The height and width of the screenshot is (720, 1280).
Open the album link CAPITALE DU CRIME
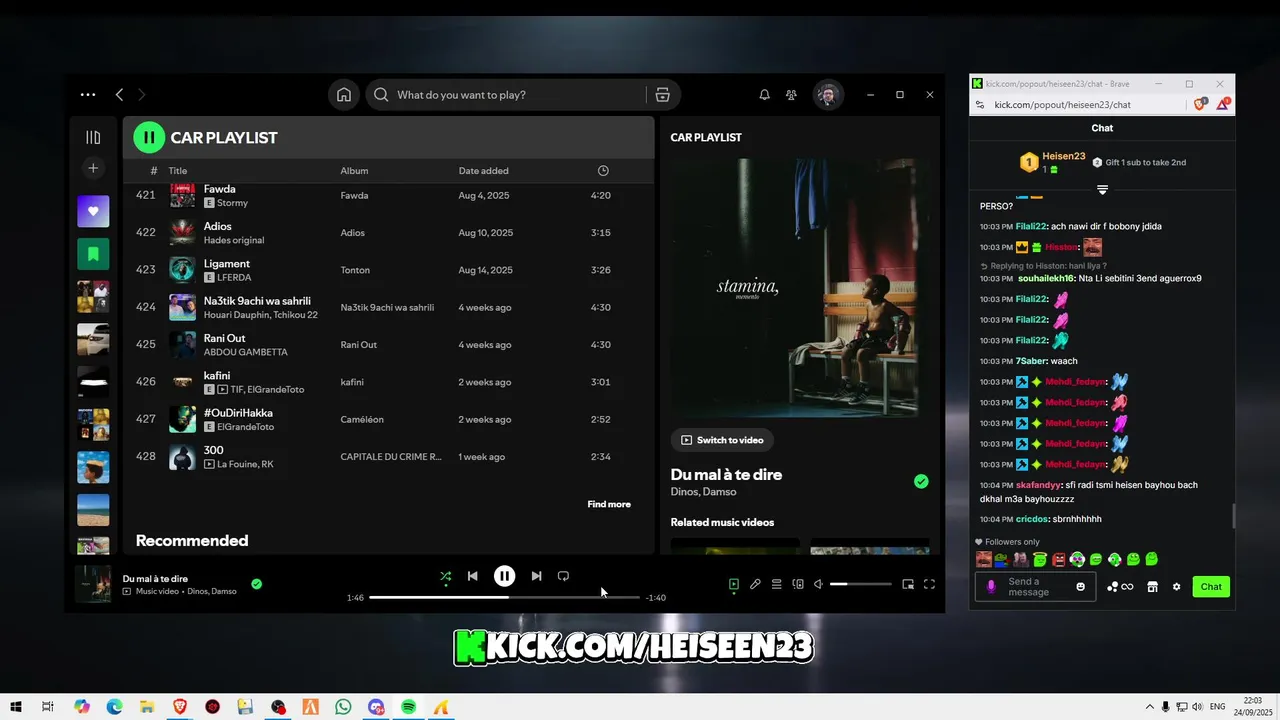(390, 457)
